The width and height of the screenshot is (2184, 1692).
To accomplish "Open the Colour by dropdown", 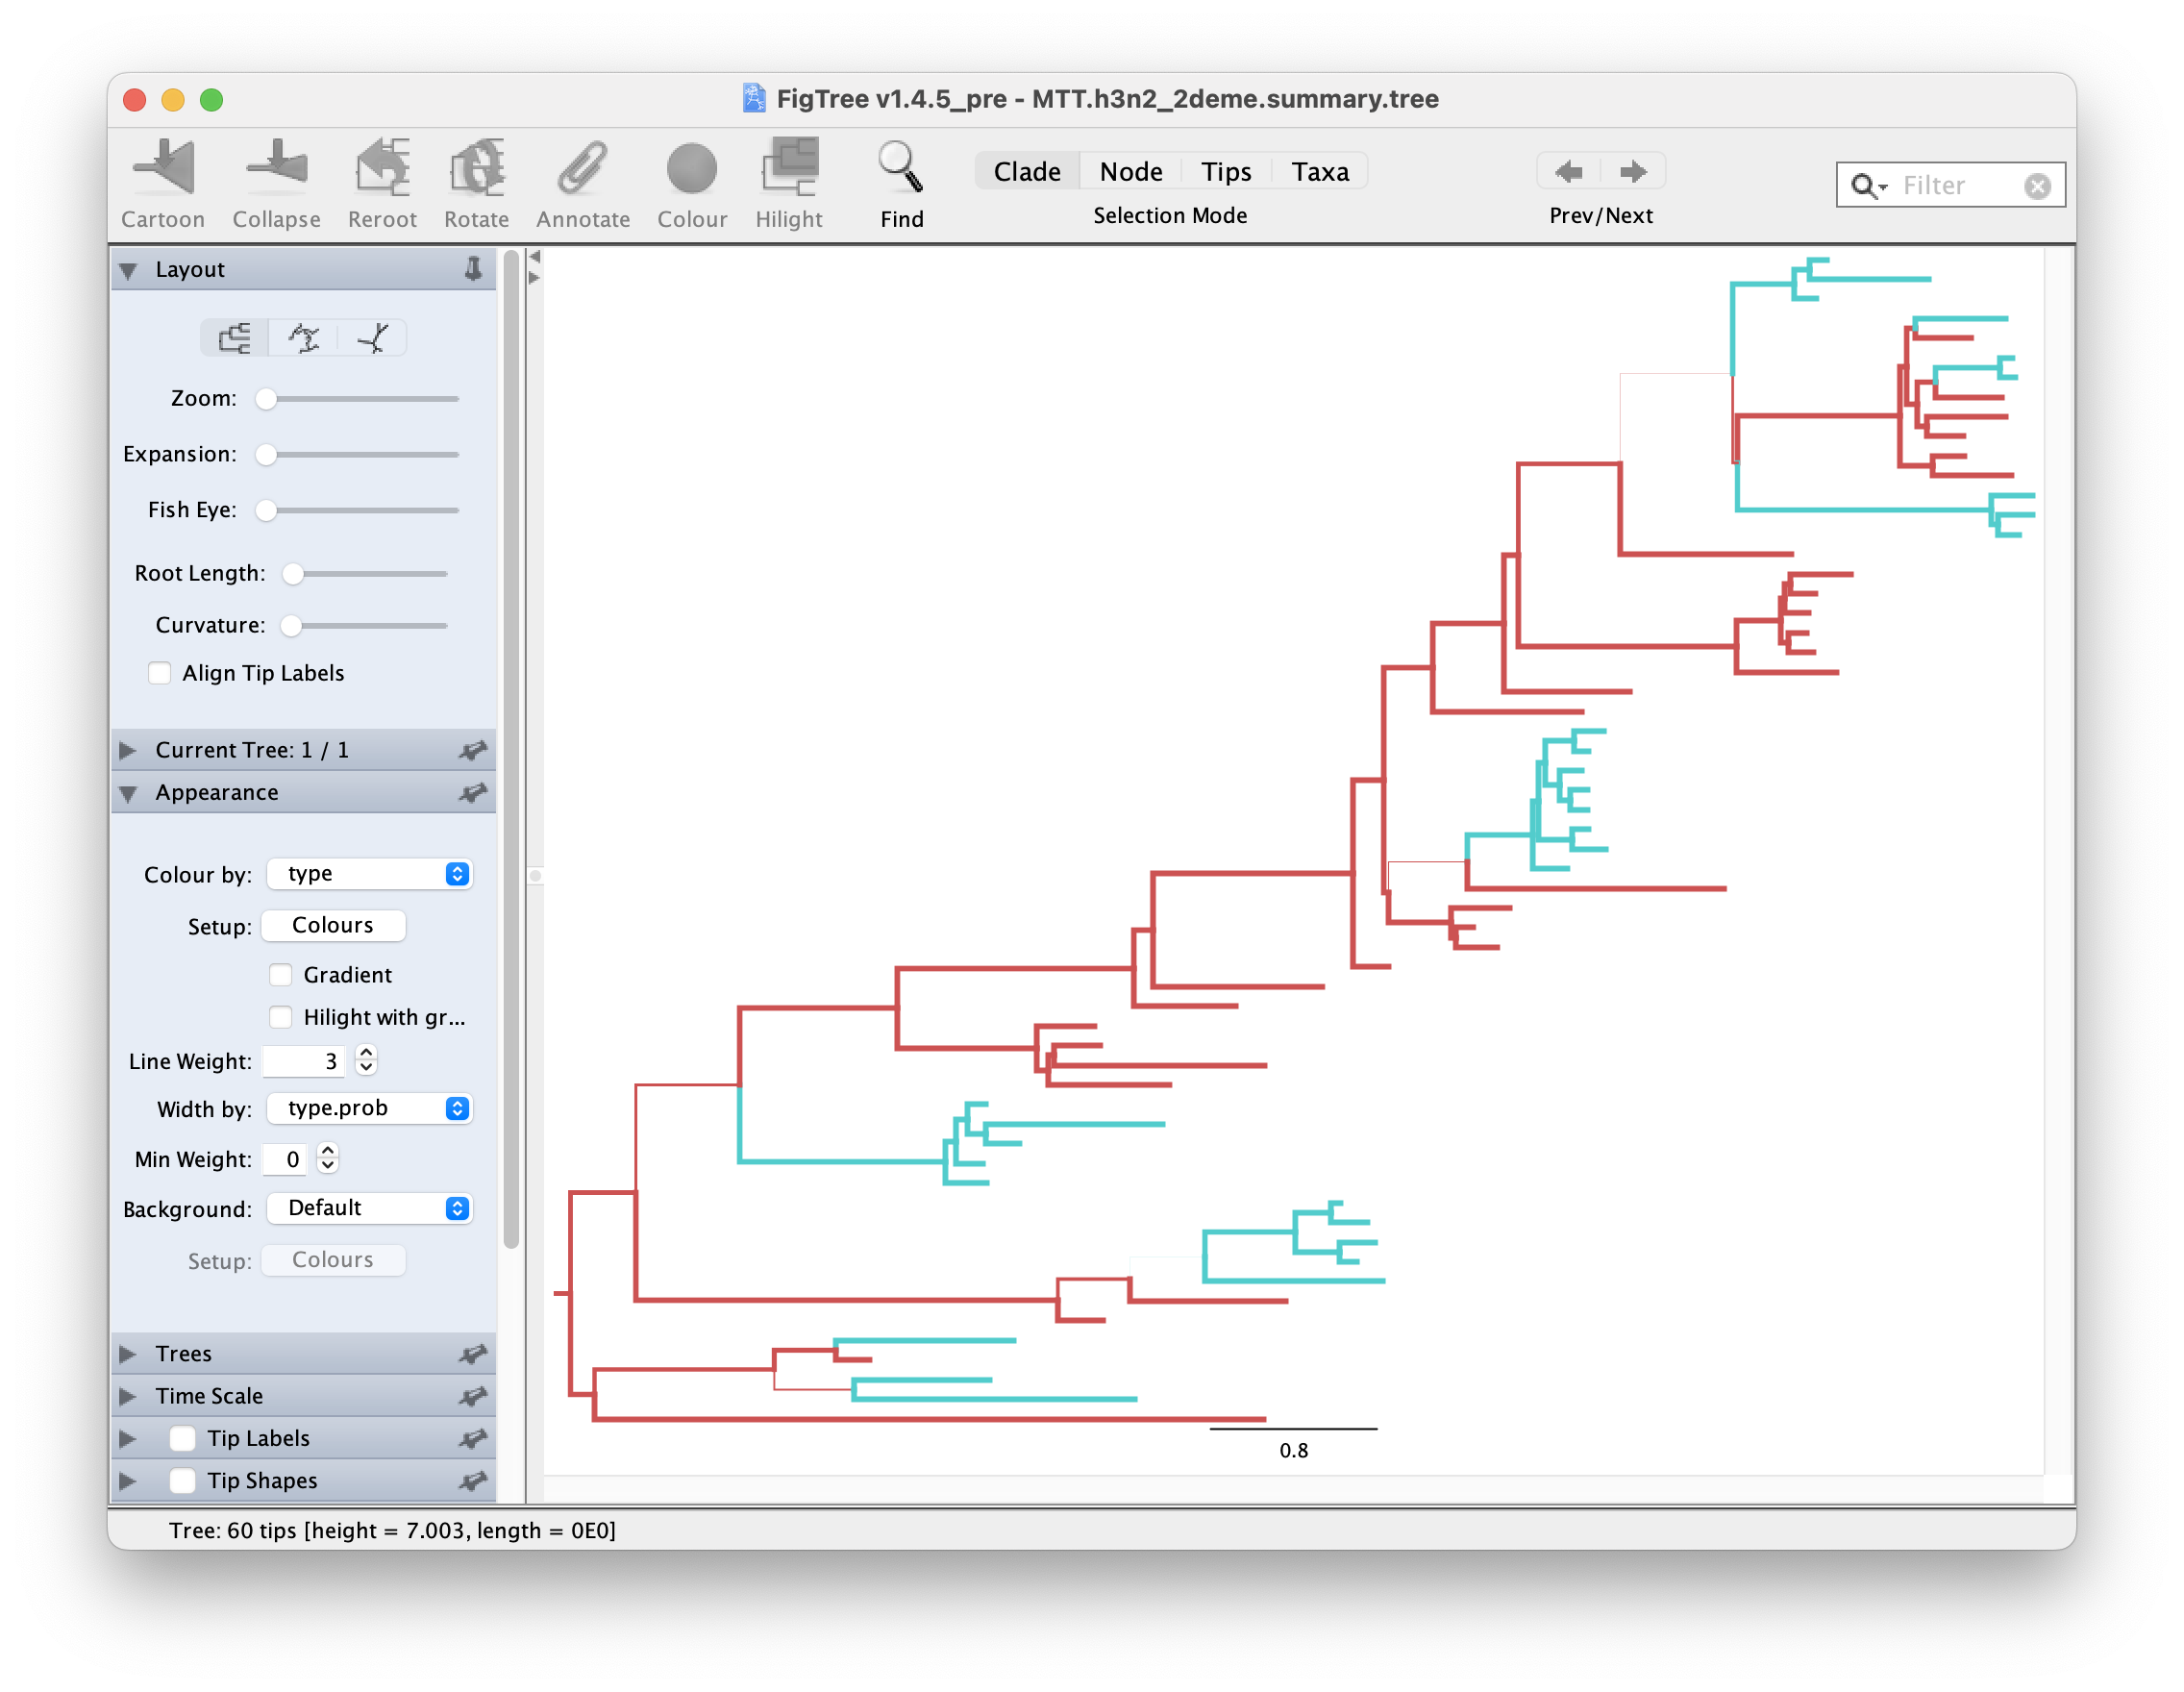I will point(370,874).
